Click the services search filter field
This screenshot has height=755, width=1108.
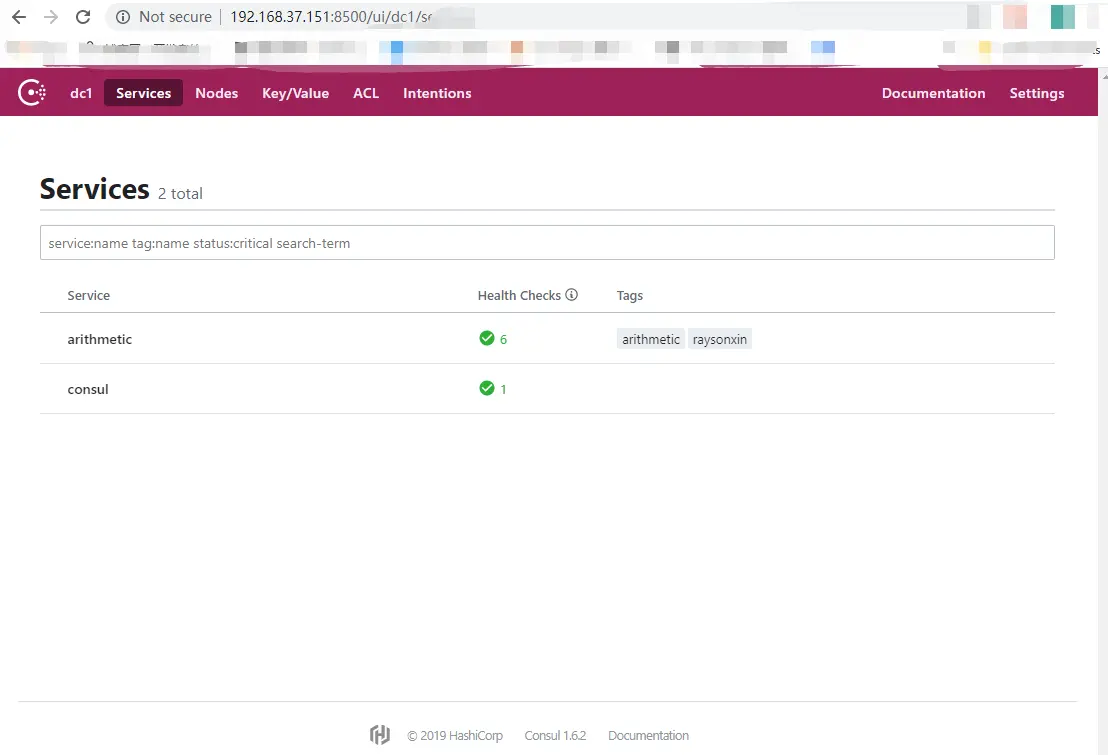547,242
